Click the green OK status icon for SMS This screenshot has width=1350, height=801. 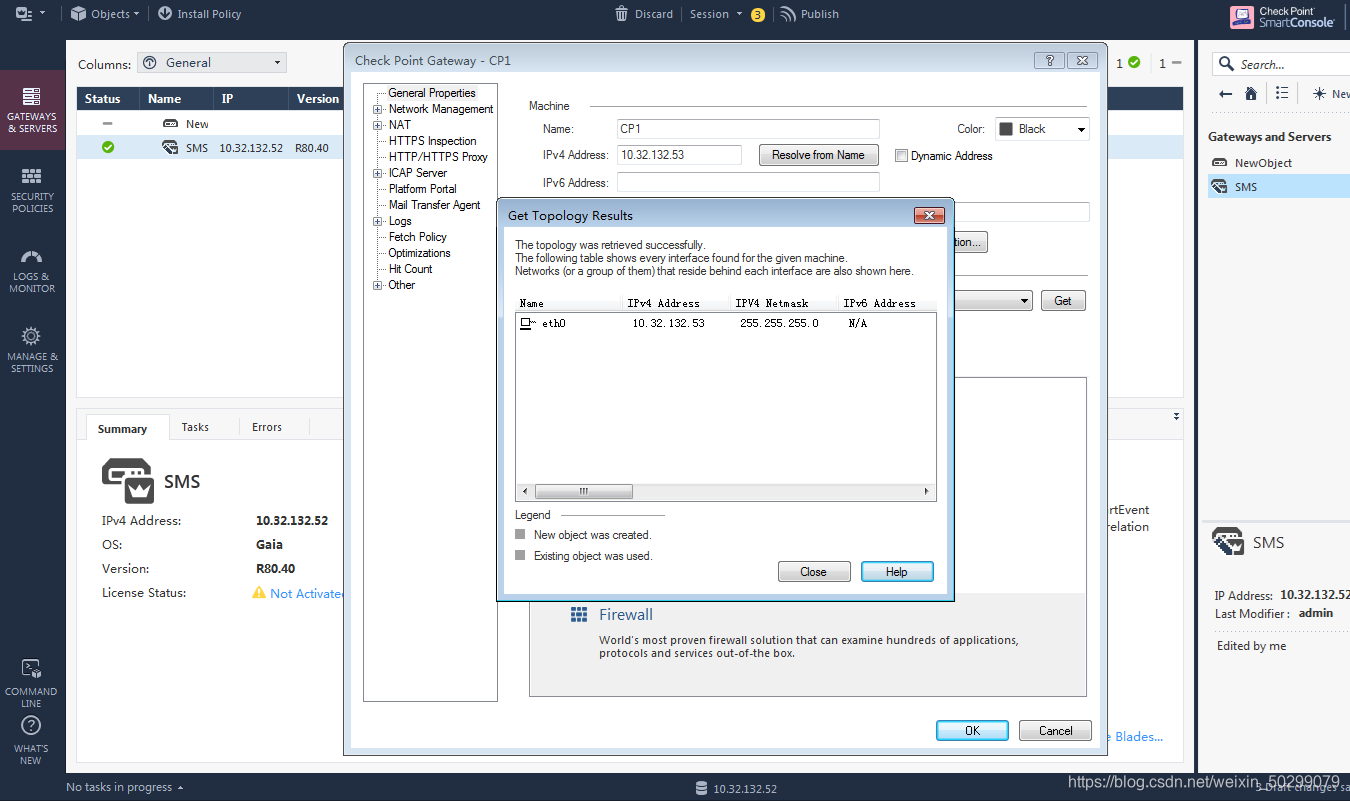click(x=108, y=148)
